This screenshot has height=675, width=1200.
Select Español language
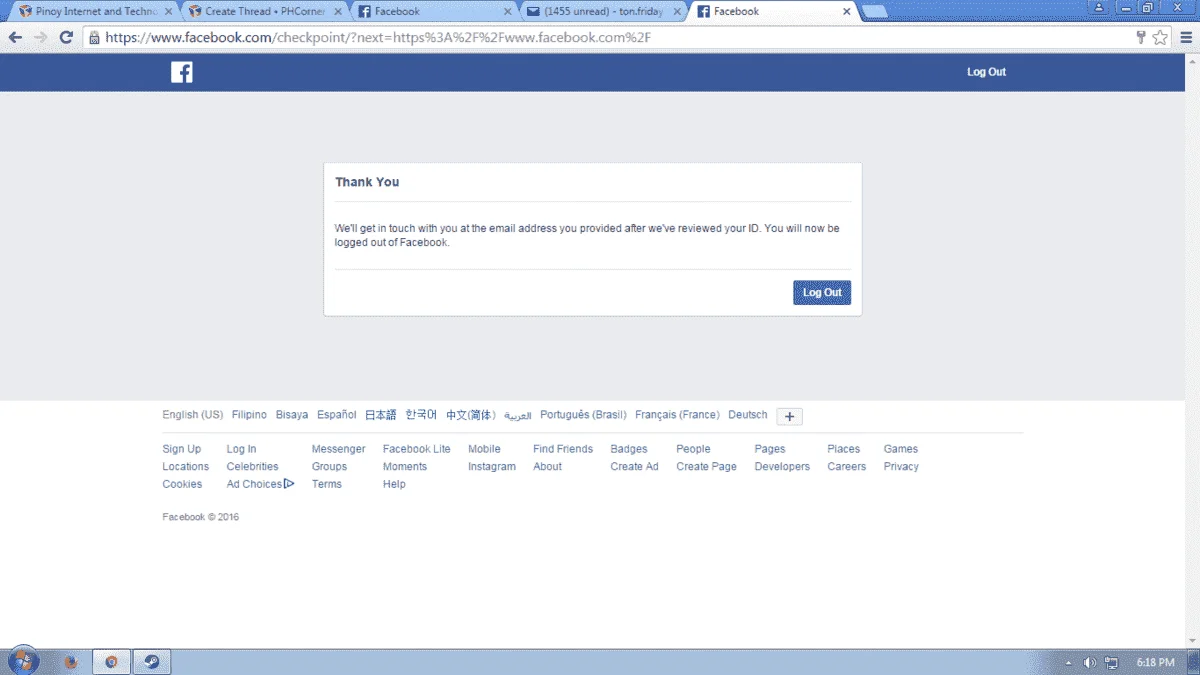click(337, 415)
